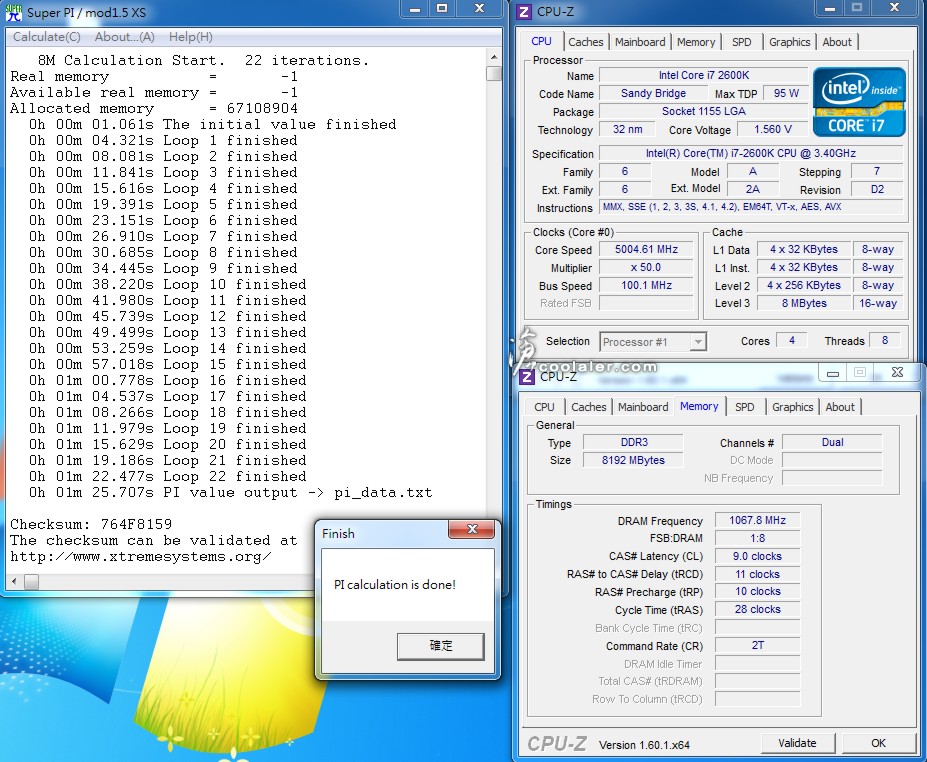Open About tab in lower CPU-Z window
The width and height of the screenshot is (927, 762).
[840, 407]
